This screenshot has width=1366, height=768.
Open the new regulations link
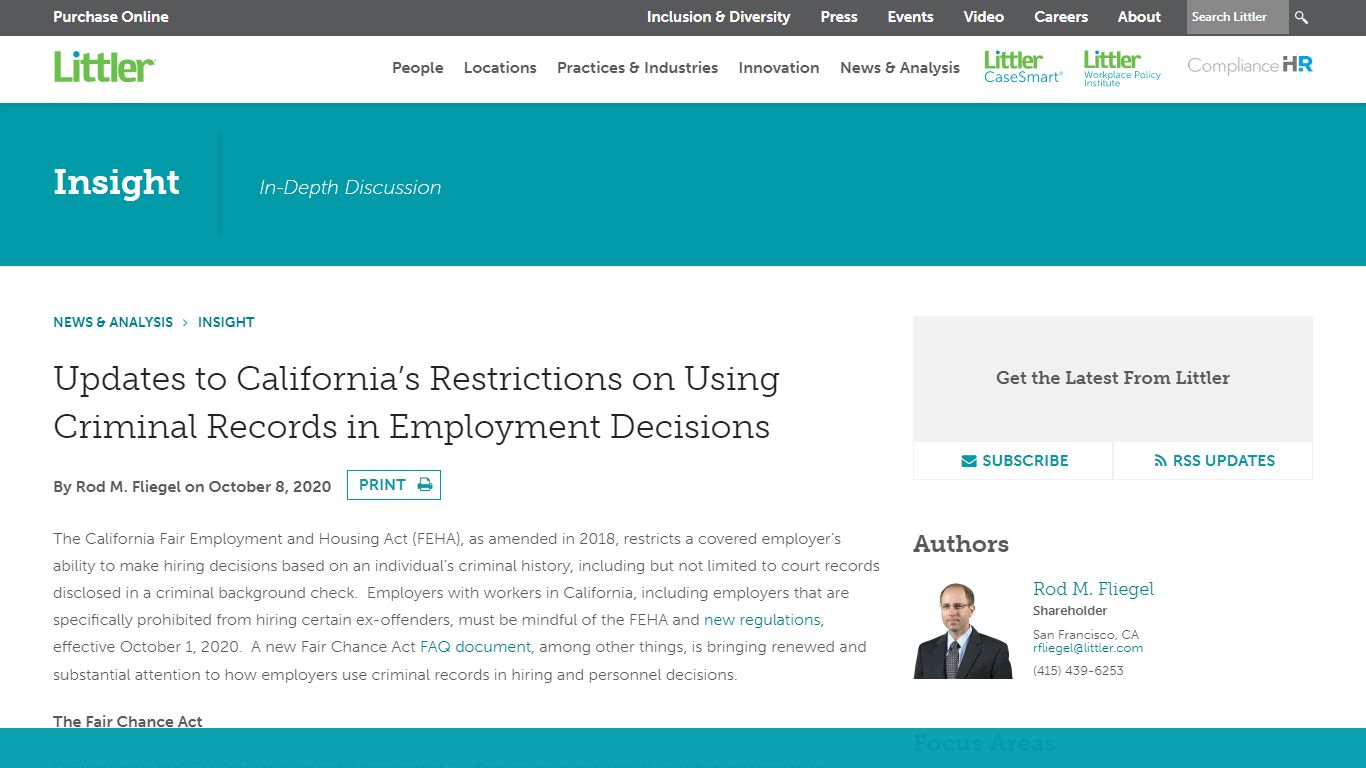[x=762, y=620]
